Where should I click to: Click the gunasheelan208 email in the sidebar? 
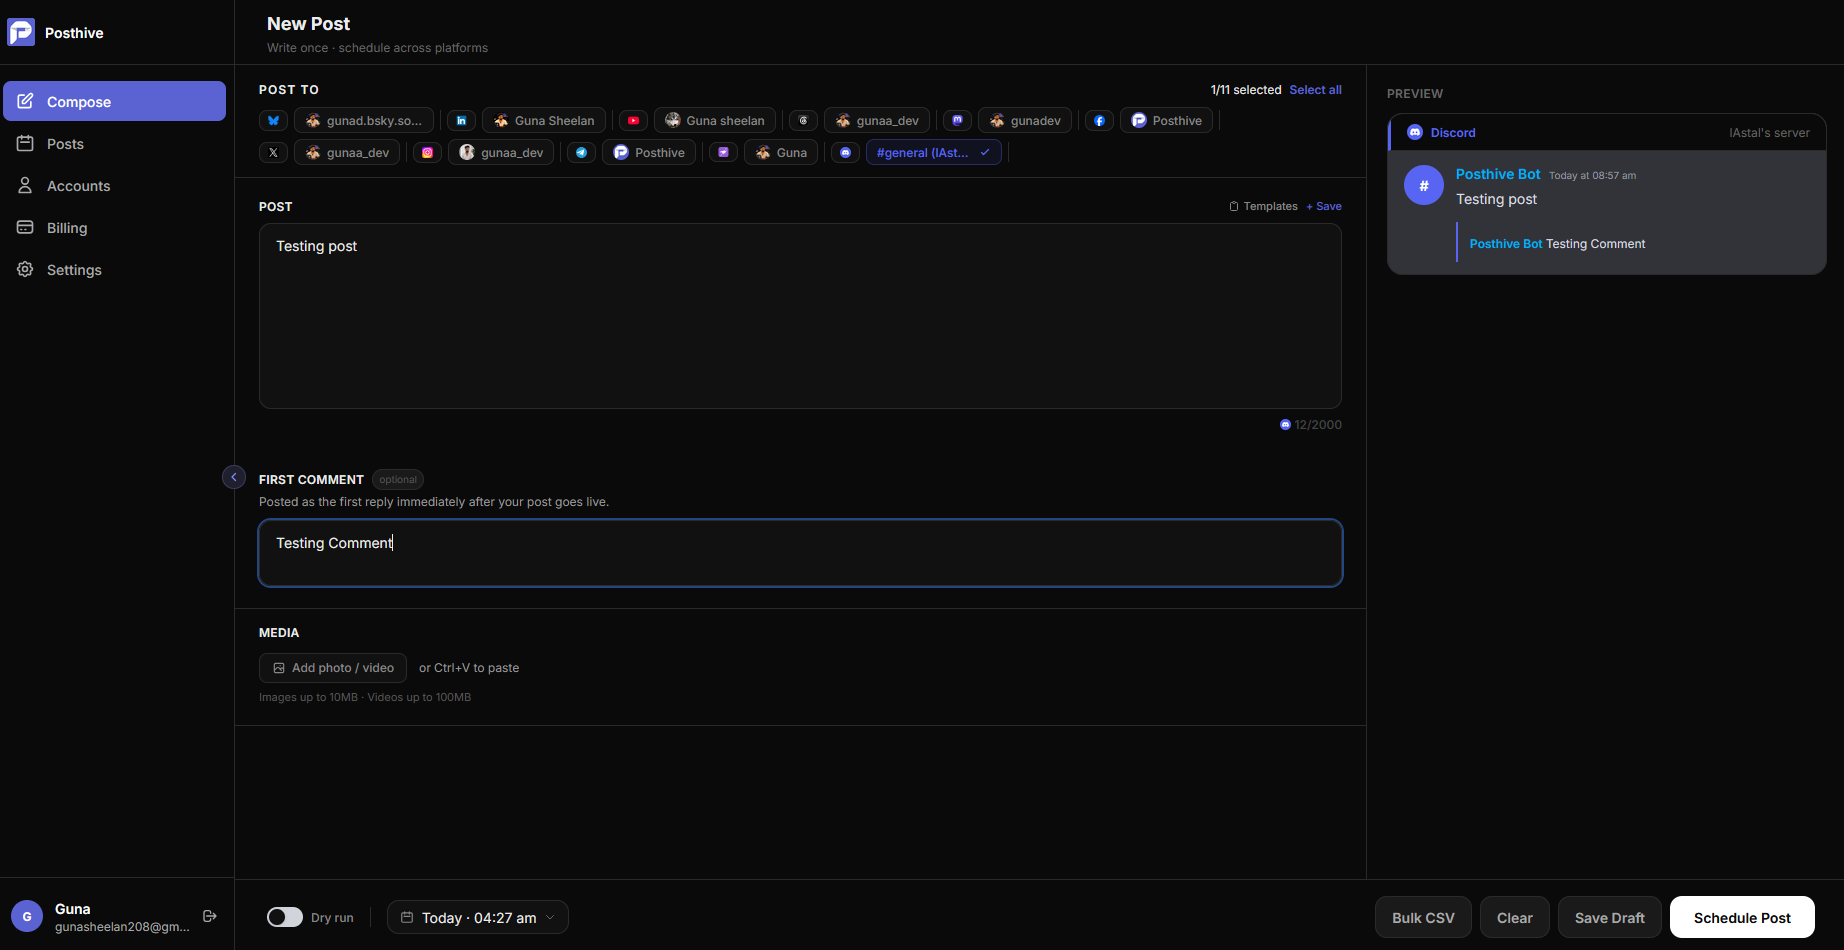(x=122, y=927)
